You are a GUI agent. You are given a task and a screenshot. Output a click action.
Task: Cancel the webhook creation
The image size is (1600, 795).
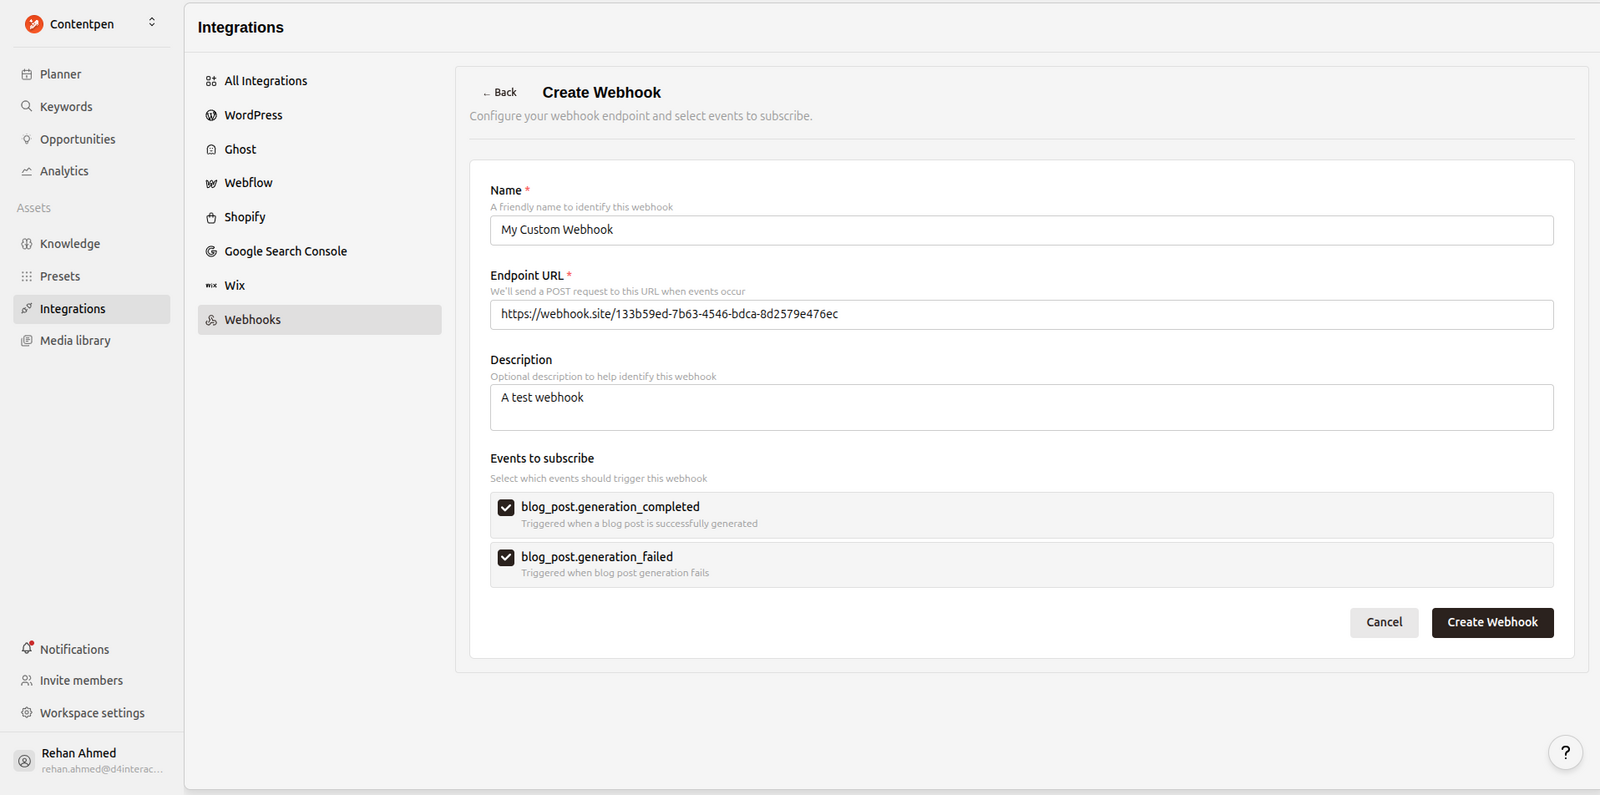[1383, 622]
